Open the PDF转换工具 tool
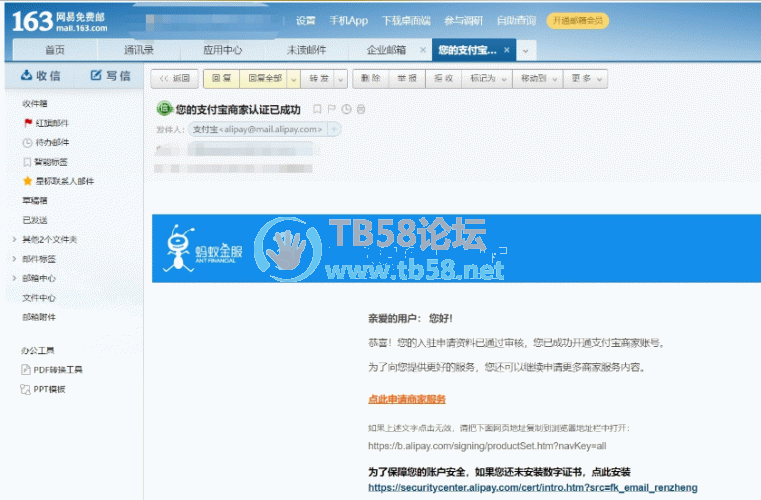 pos(51,370)
